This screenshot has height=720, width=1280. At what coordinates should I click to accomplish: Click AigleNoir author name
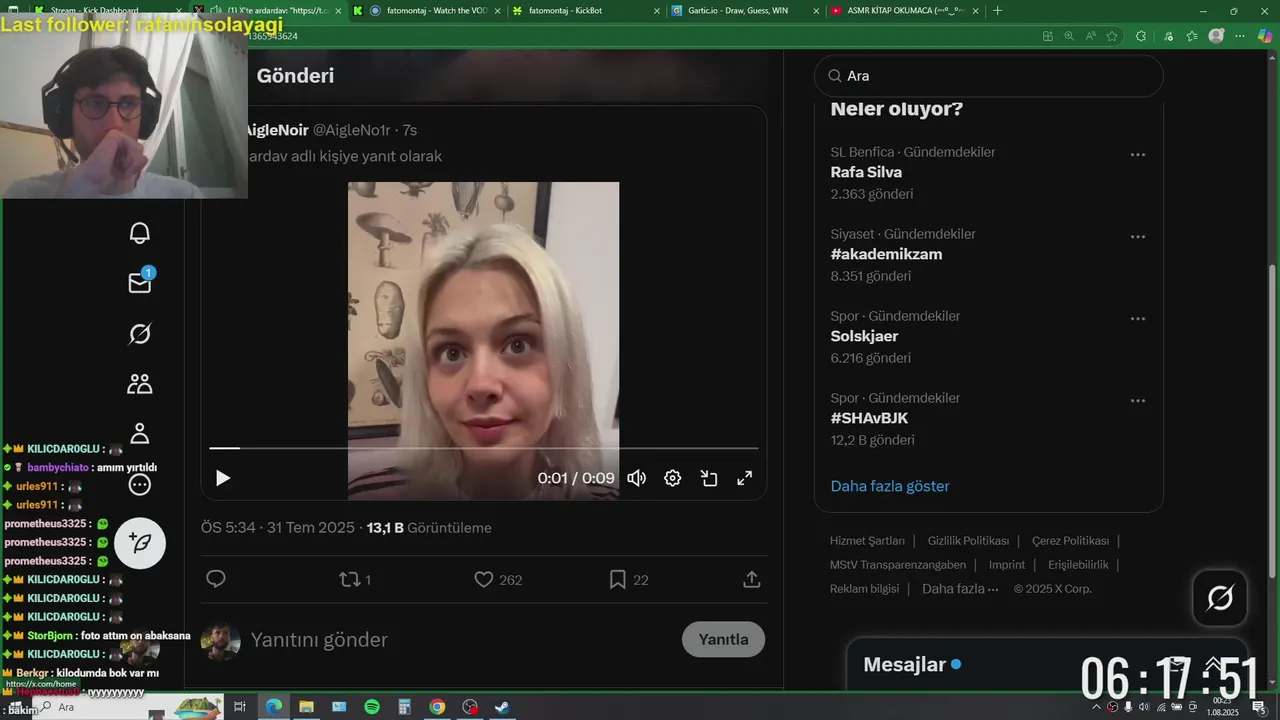276,130
